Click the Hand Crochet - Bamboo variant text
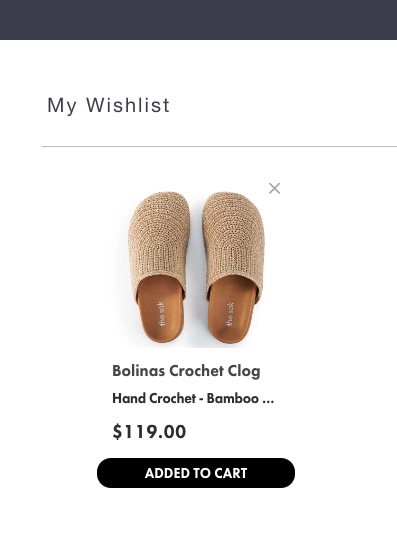Screen dimensions: 397x547 pos(193,398)
